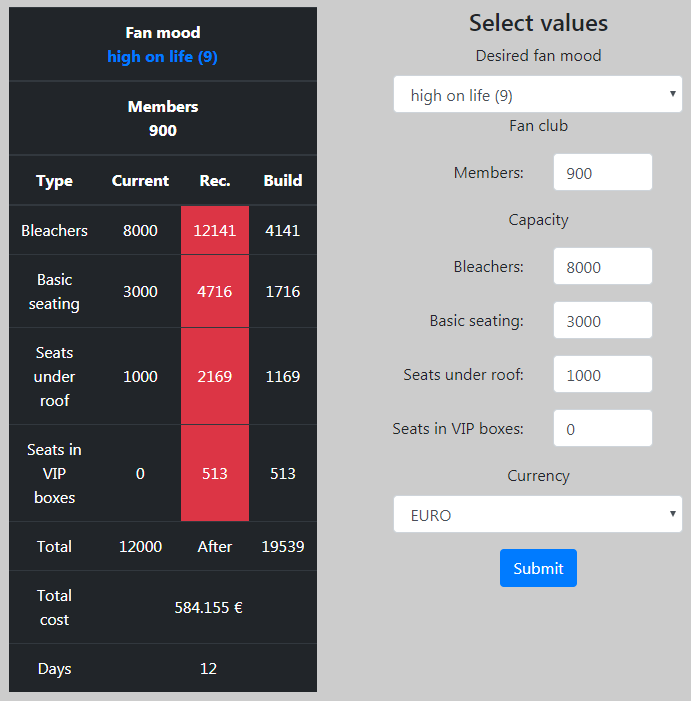Click recommended Basic seating value 4716
This screenshot has height=701, width=691.
click(x=215, y=291)
